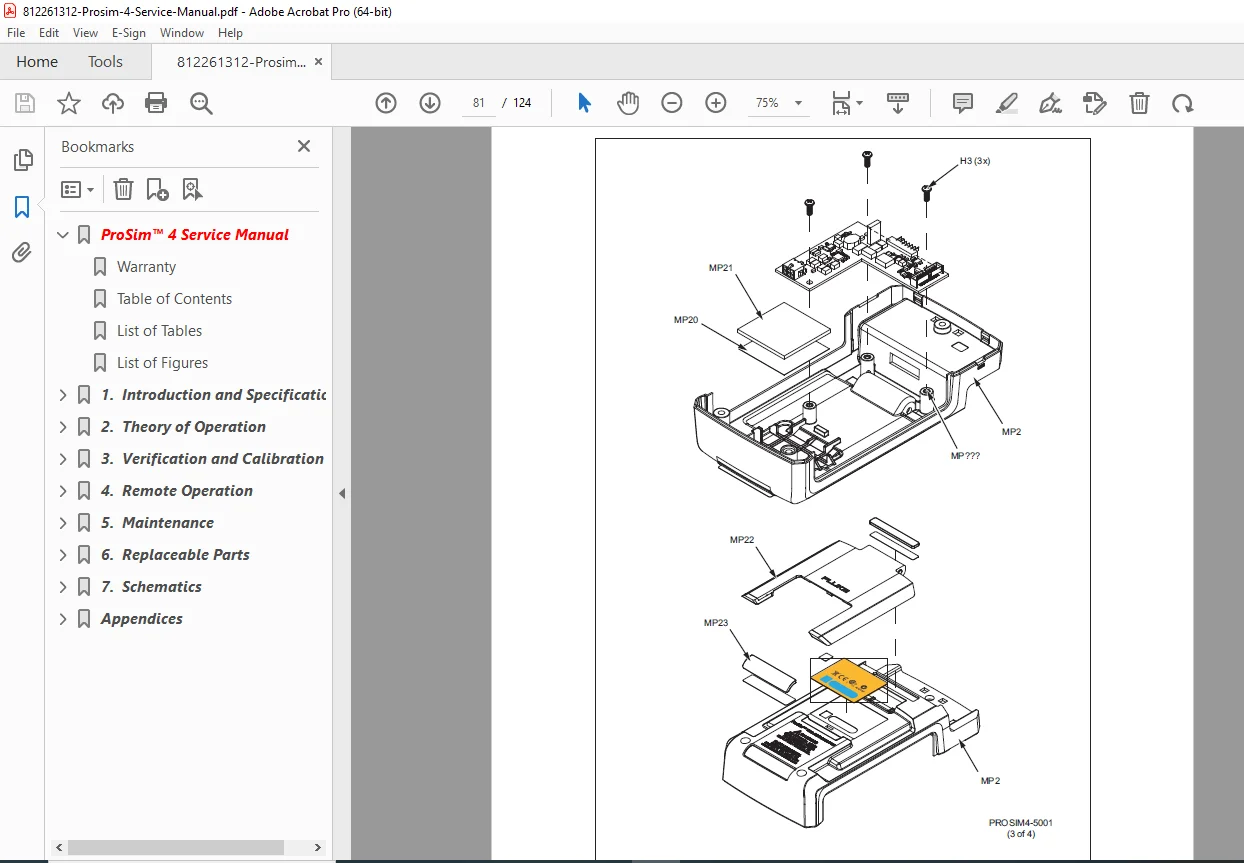Image resolution: width=1244 pixels, height=863 pixels.
Task: Open the Edit menu
Action: pos(48,33)
